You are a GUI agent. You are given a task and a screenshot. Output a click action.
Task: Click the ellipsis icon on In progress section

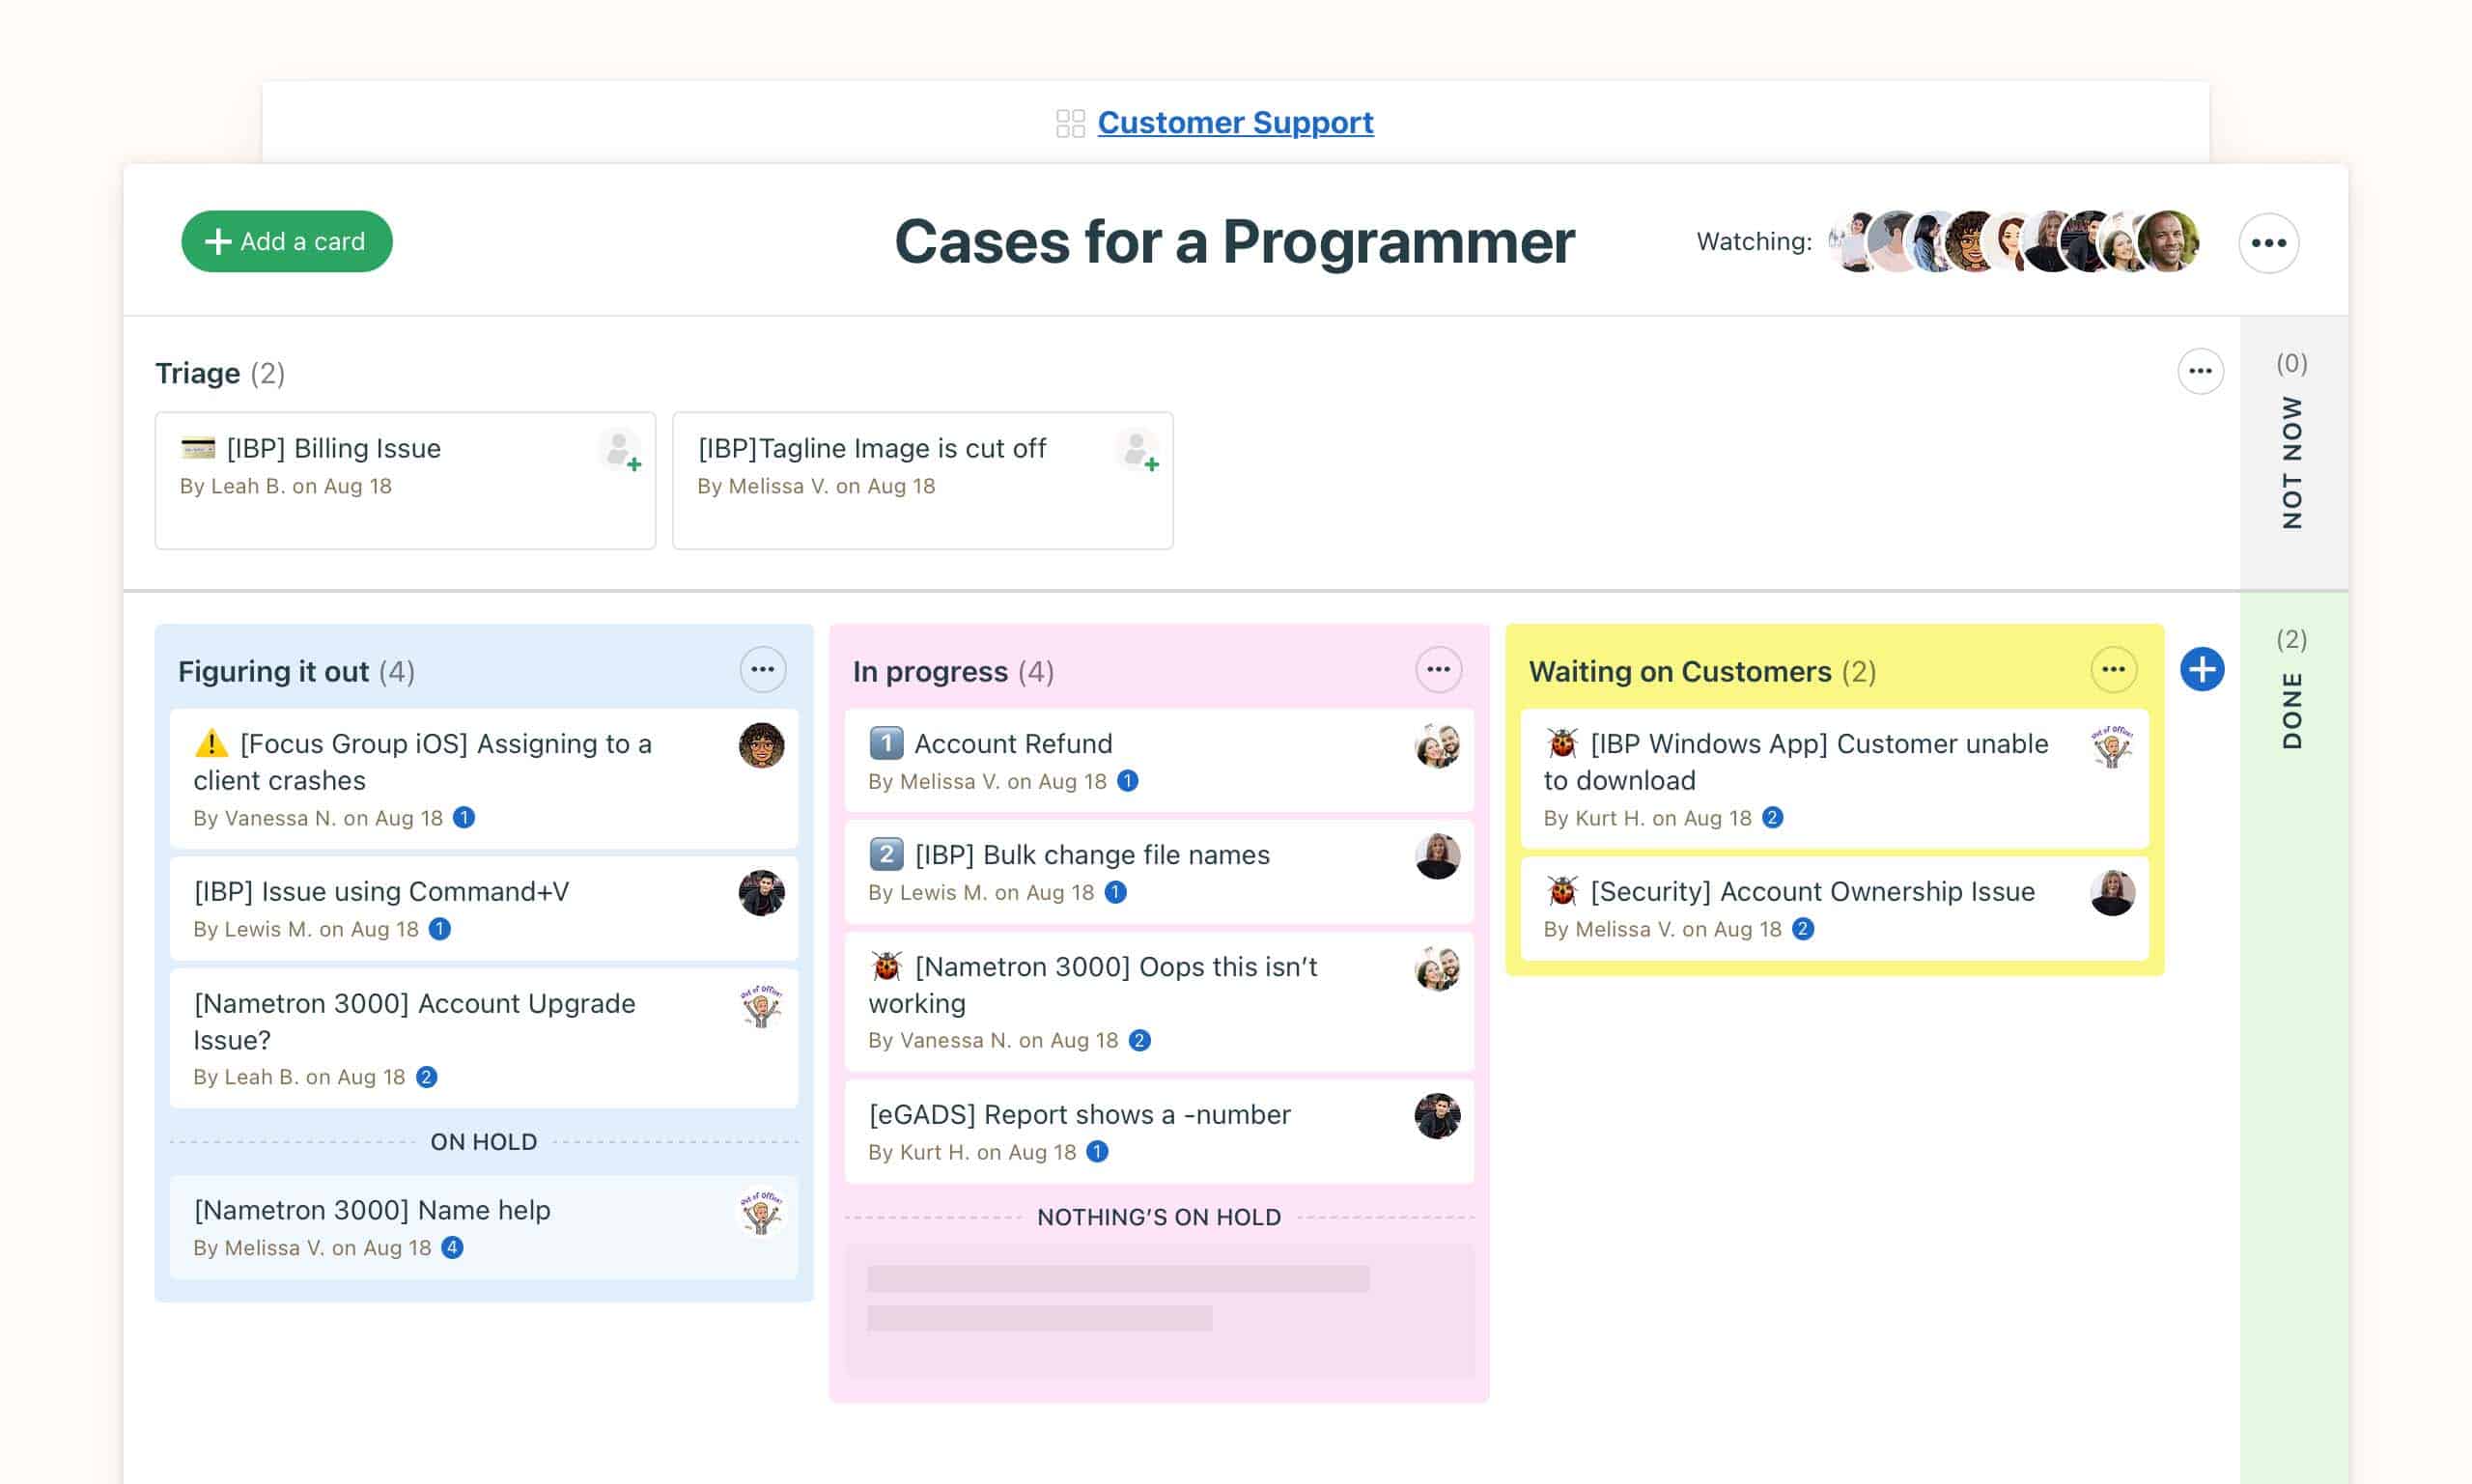tap(1439, 669)
